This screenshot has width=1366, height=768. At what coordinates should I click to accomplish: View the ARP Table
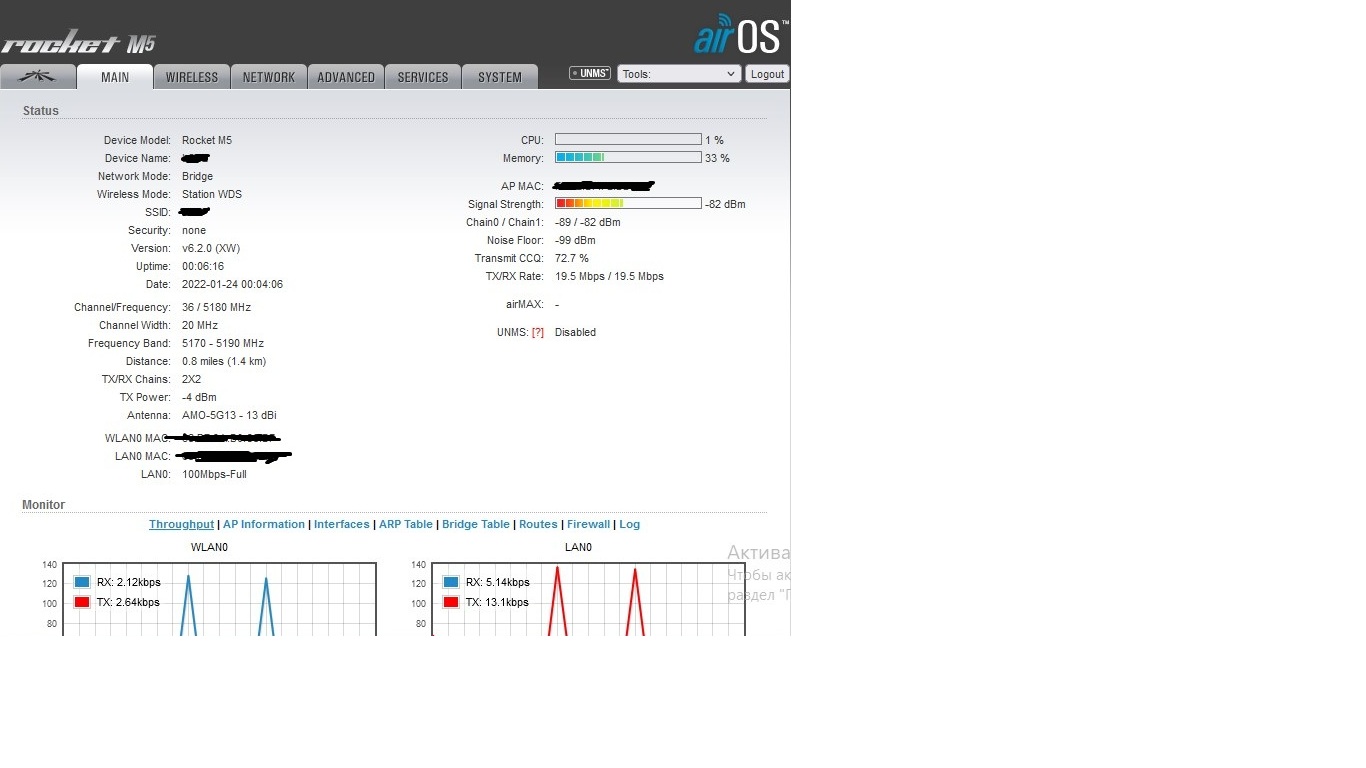[406, 524]
